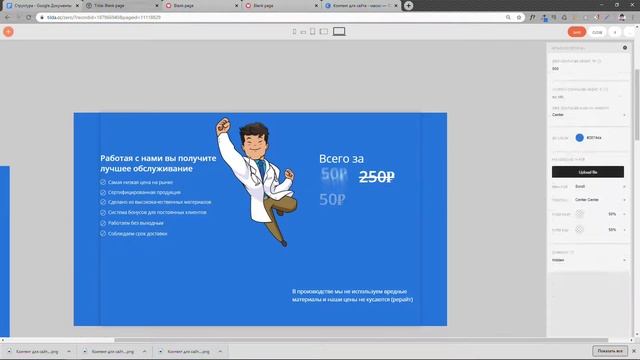
Task: Open options arrow for the third downloaded file
Action: click(x=220, y=351)
